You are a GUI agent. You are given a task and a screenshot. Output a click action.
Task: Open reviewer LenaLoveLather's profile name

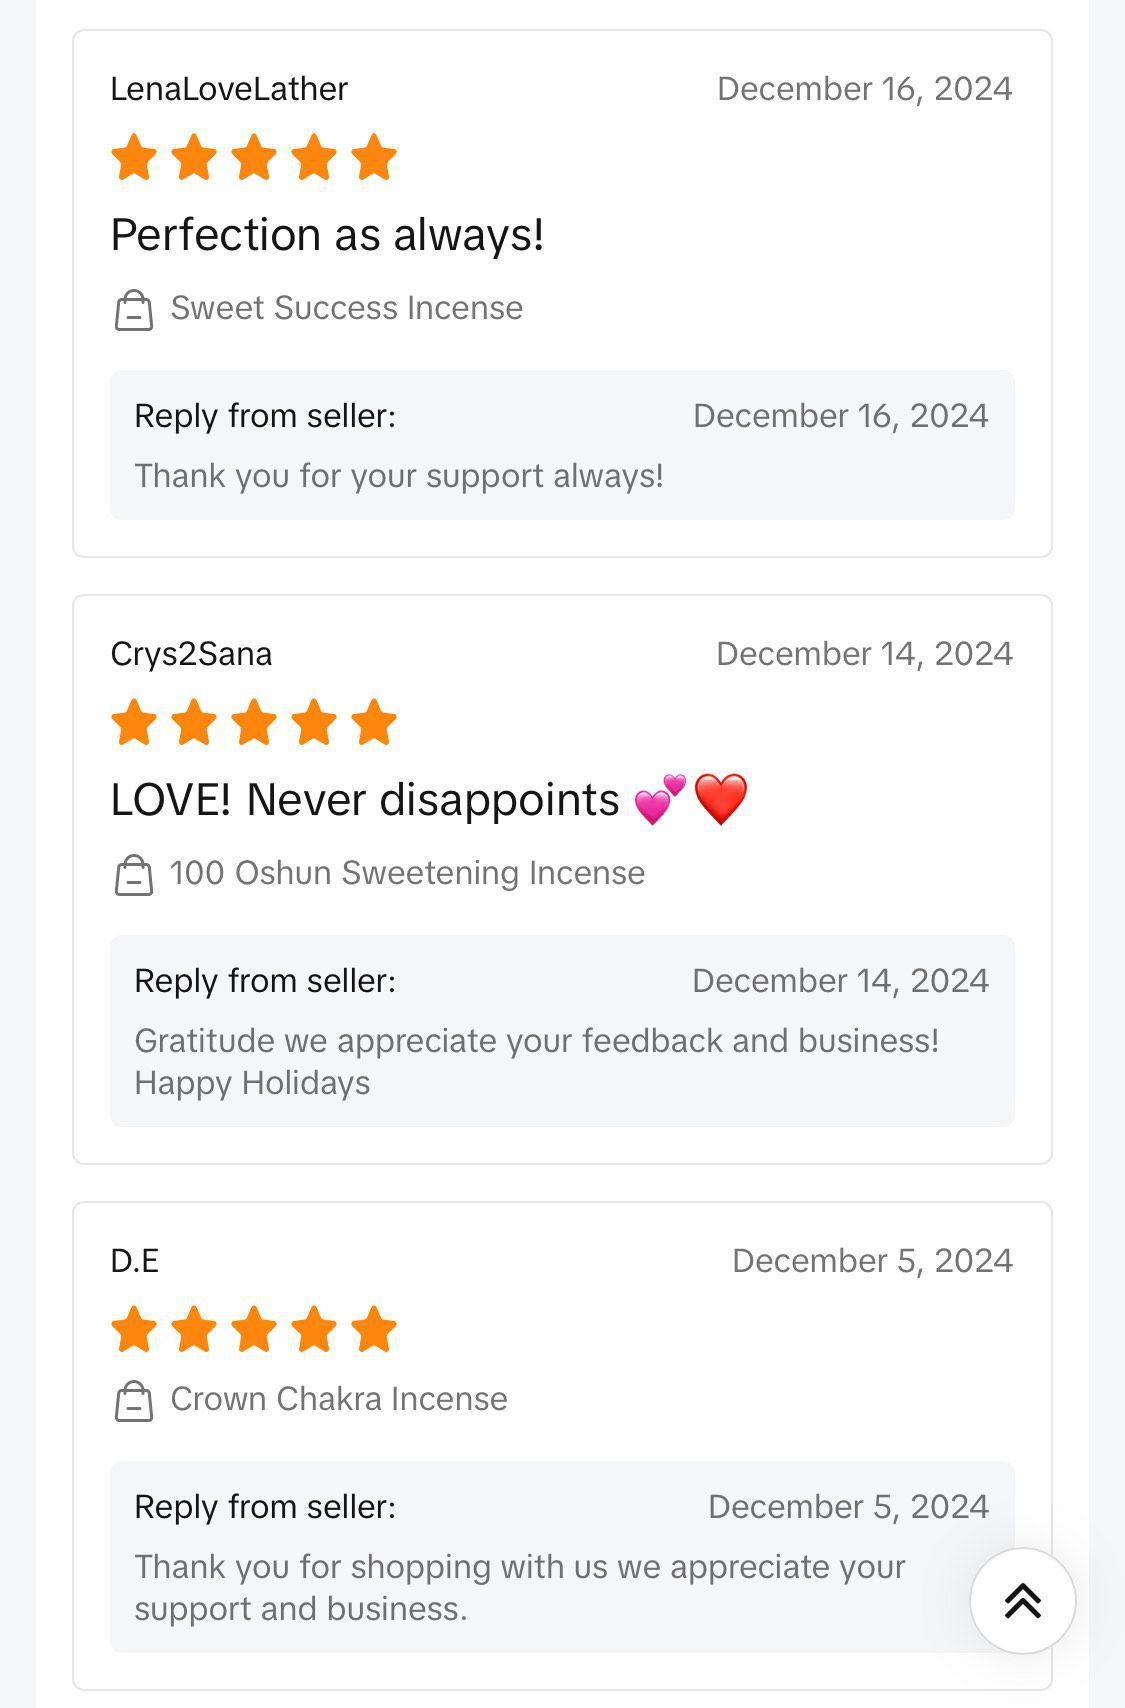(229, 89)
